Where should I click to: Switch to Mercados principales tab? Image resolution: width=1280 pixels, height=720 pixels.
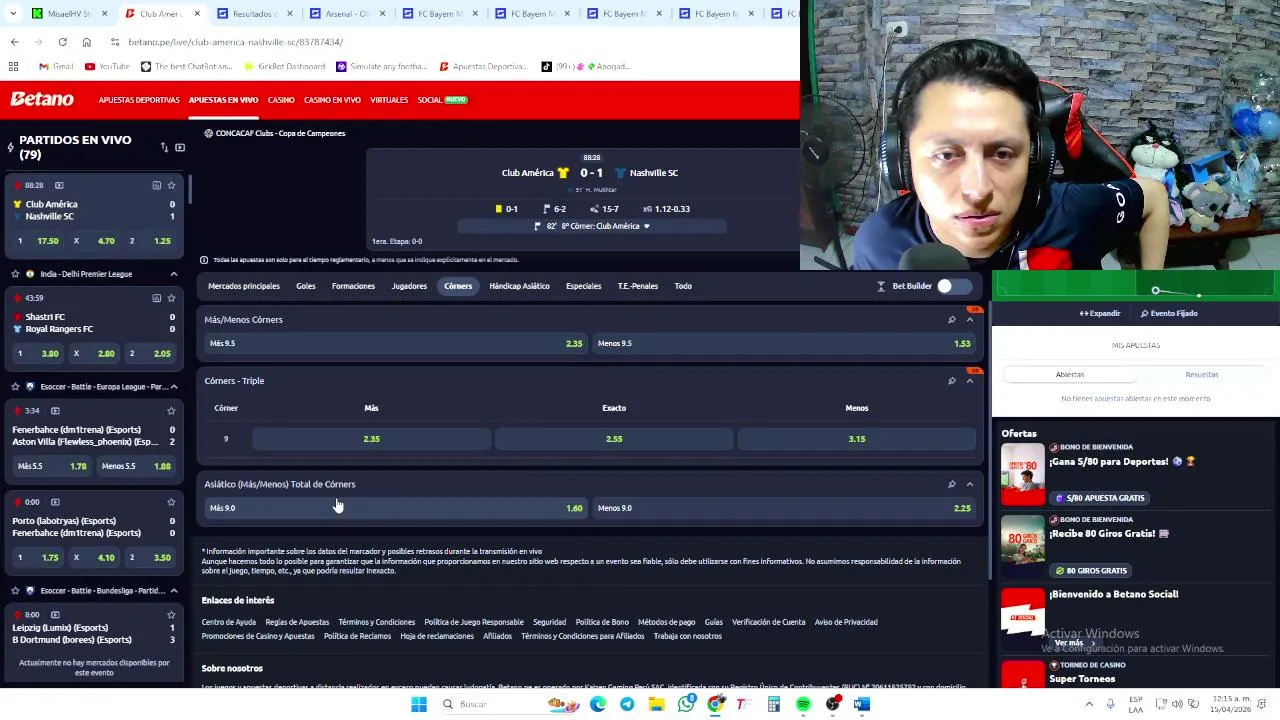pos(244,286)
